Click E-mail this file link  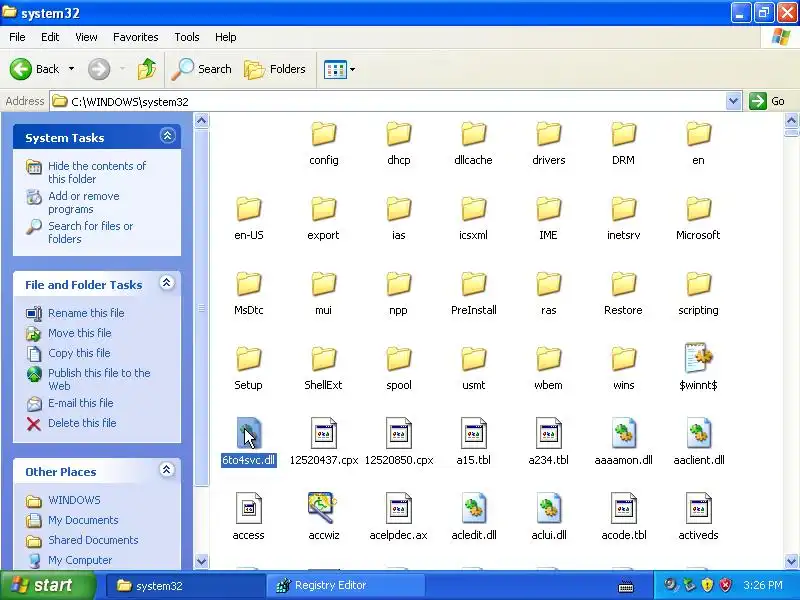tap(81, 403)
